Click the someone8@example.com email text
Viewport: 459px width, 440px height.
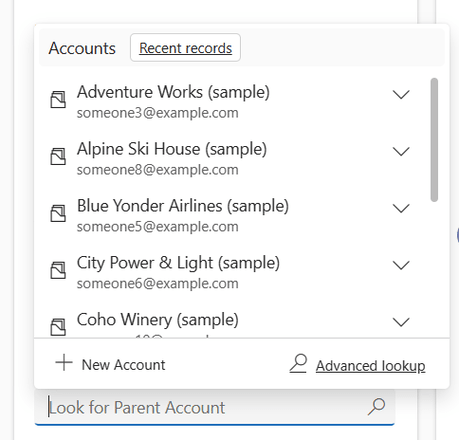click(x=158, y=170)
